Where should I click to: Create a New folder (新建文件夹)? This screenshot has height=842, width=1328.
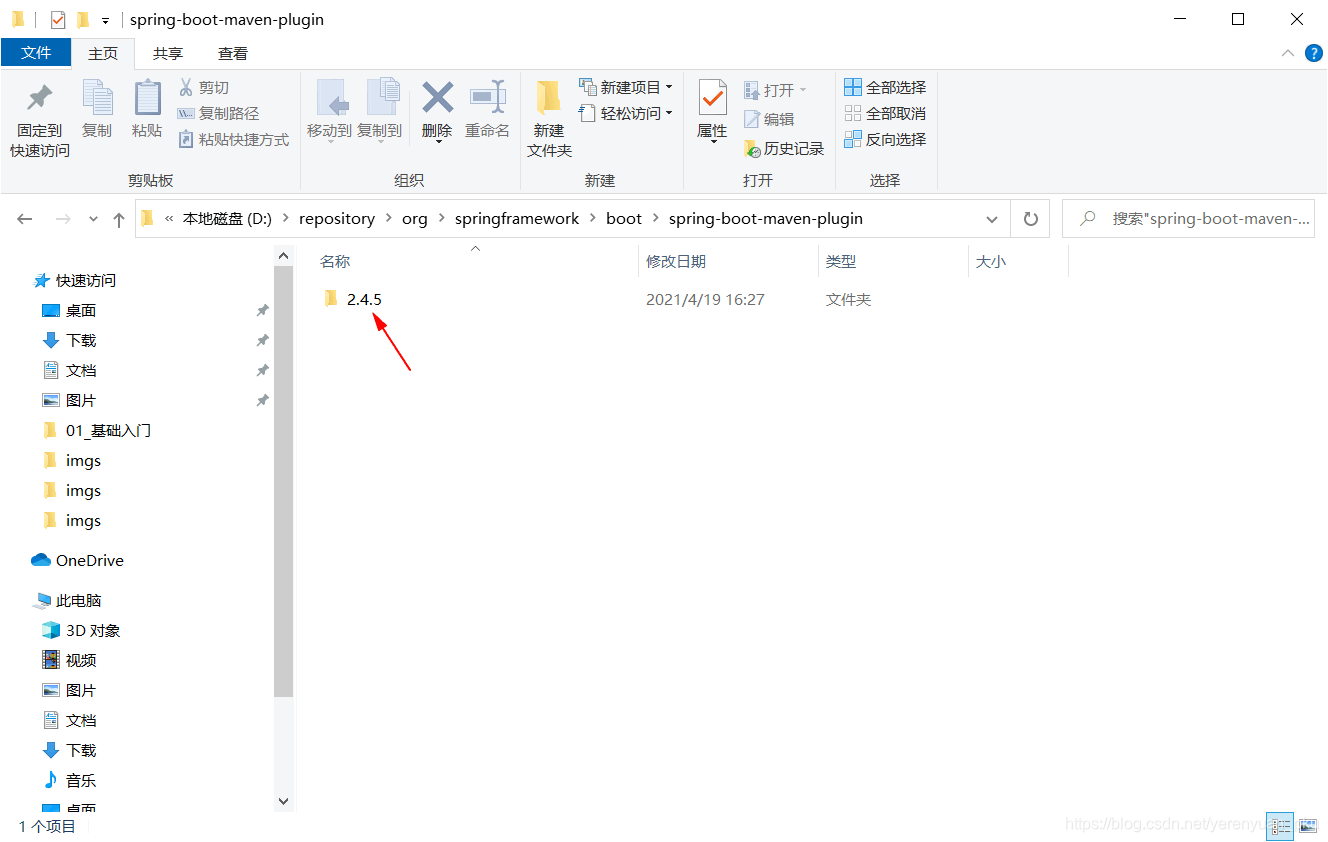tap(549, 120)
